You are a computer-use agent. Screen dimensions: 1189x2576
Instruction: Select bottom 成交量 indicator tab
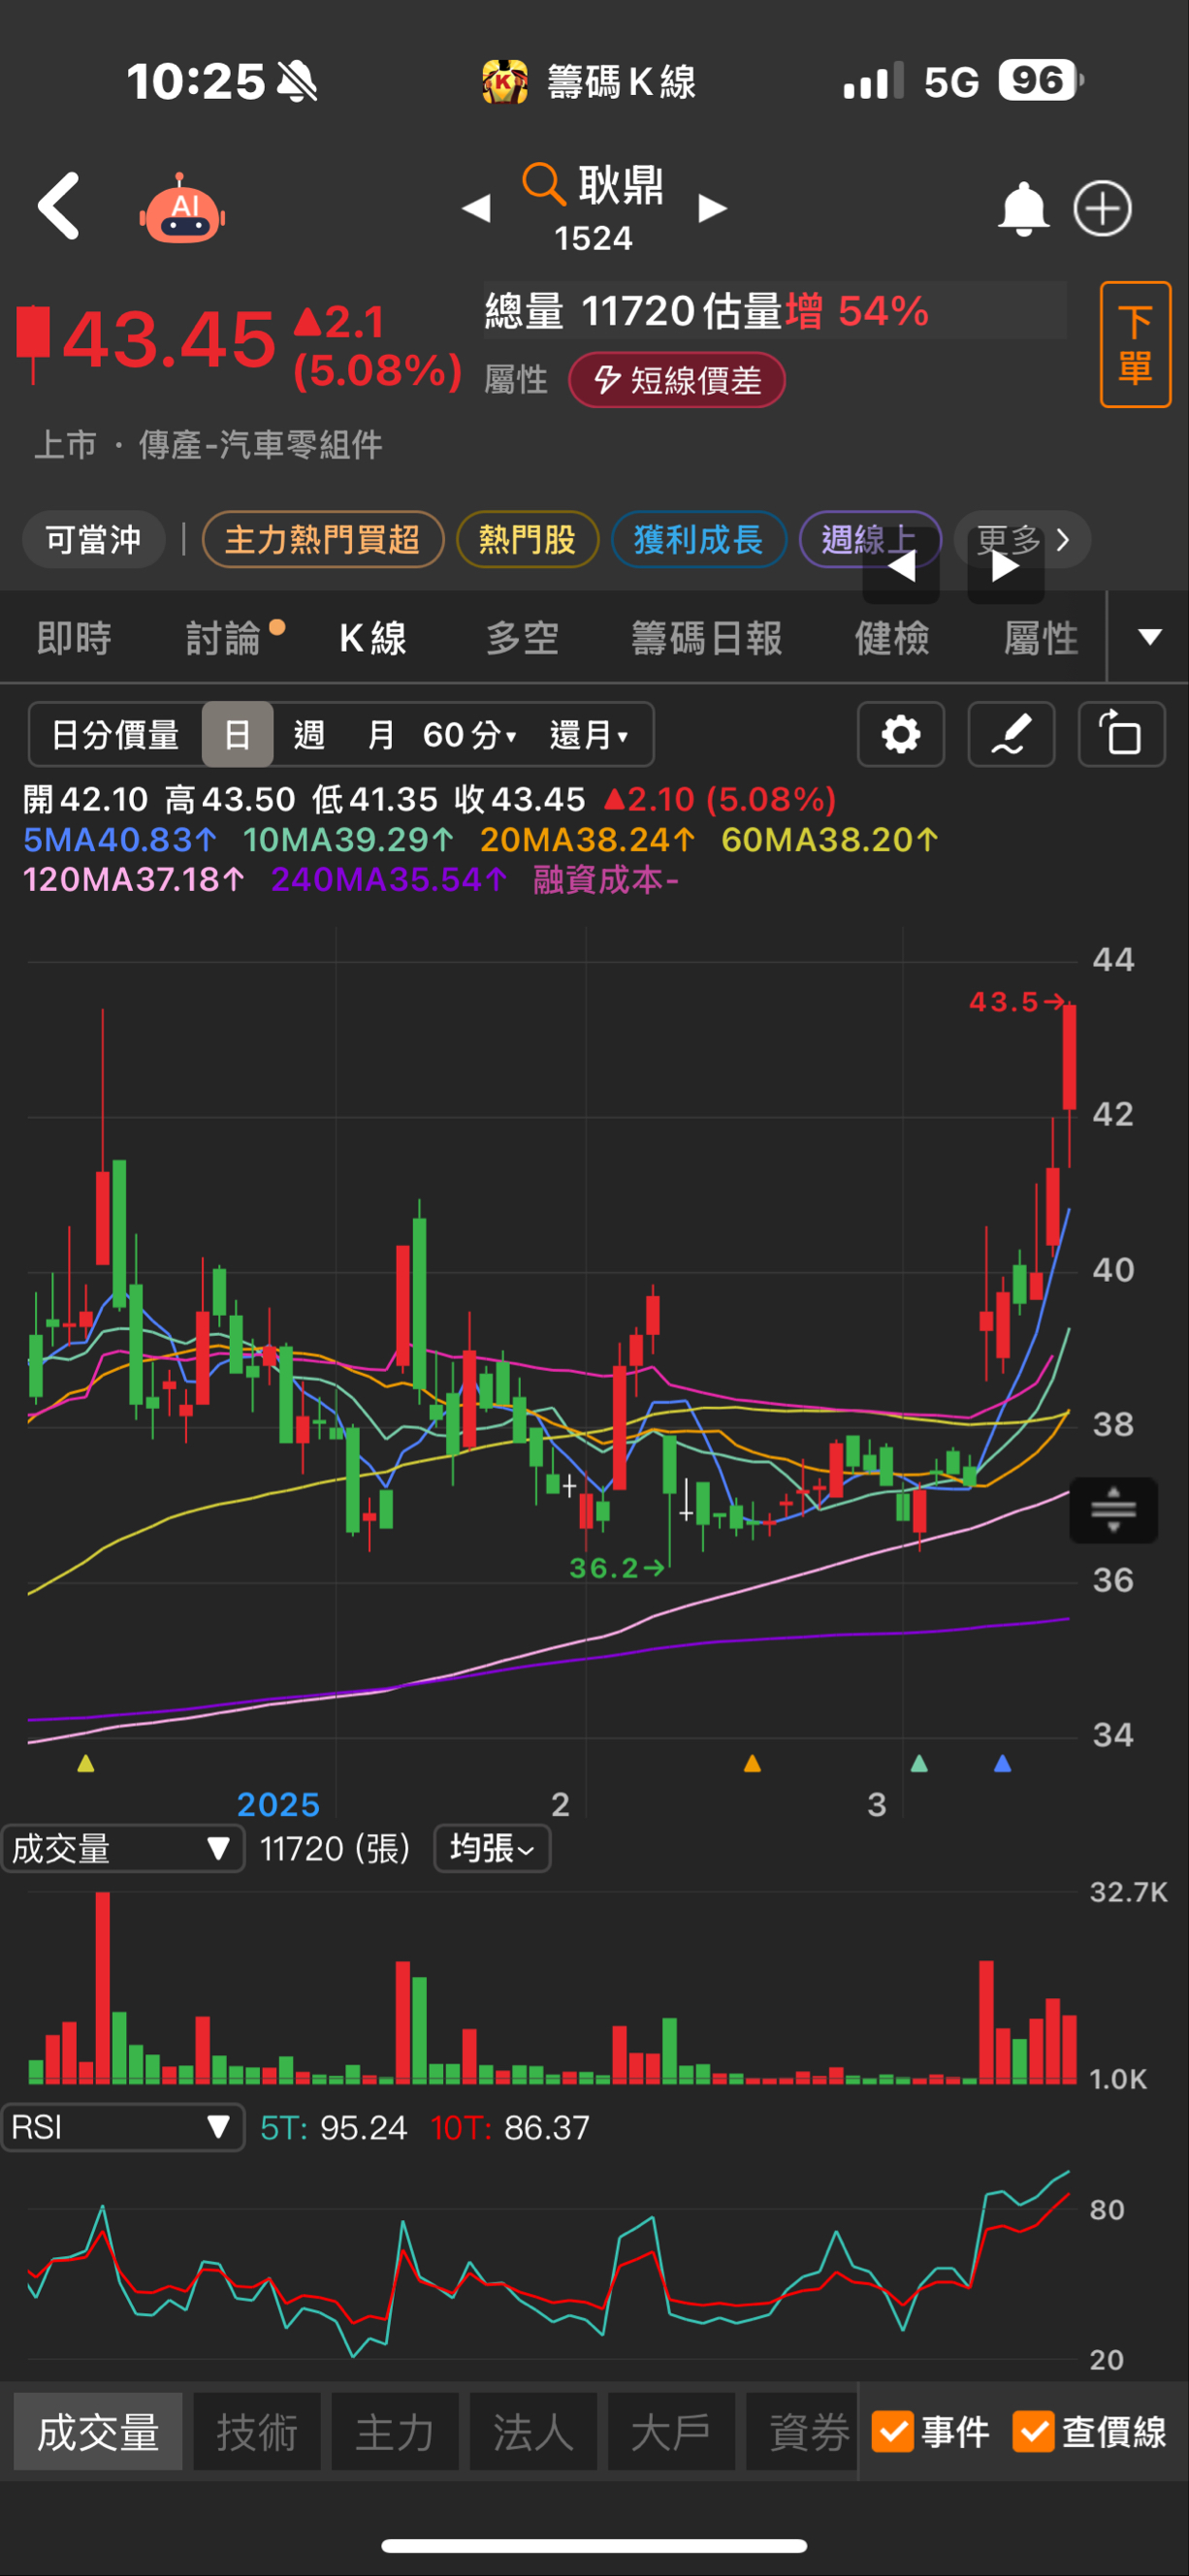98,2432
